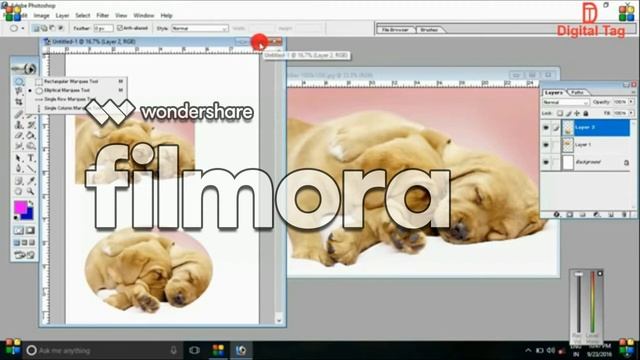Click Add to selection option icon
The image size is (640, 360).
click(44, 28)
